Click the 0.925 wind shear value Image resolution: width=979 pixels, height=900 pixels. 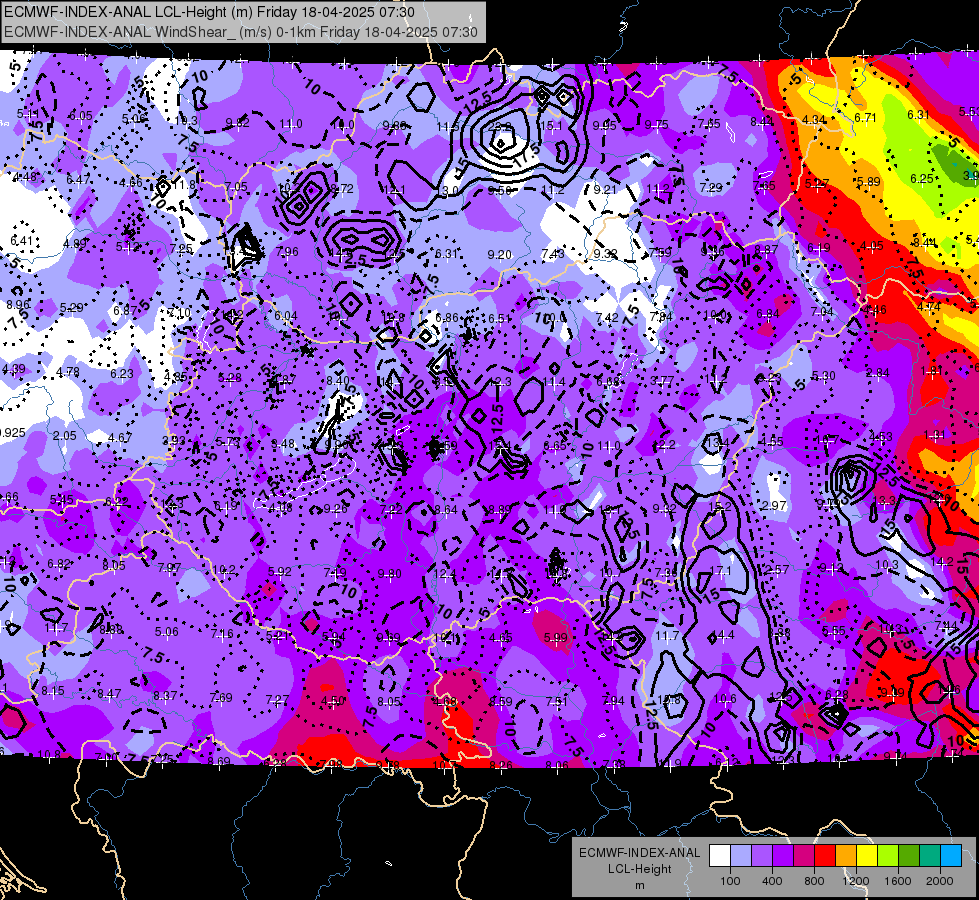click(12, 432)
